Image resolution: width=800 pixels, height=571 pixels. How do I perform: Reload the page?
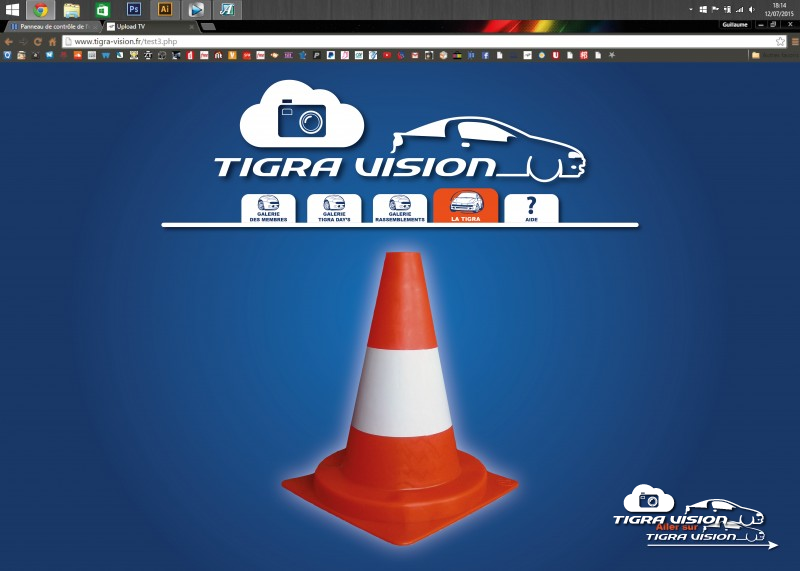coord(37,42)
